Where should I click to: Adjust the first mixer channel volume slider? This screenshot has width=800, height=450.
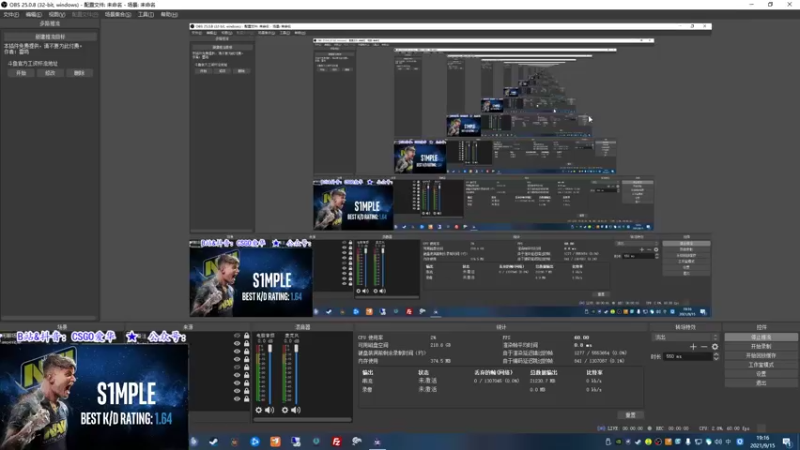coord(270,374)
